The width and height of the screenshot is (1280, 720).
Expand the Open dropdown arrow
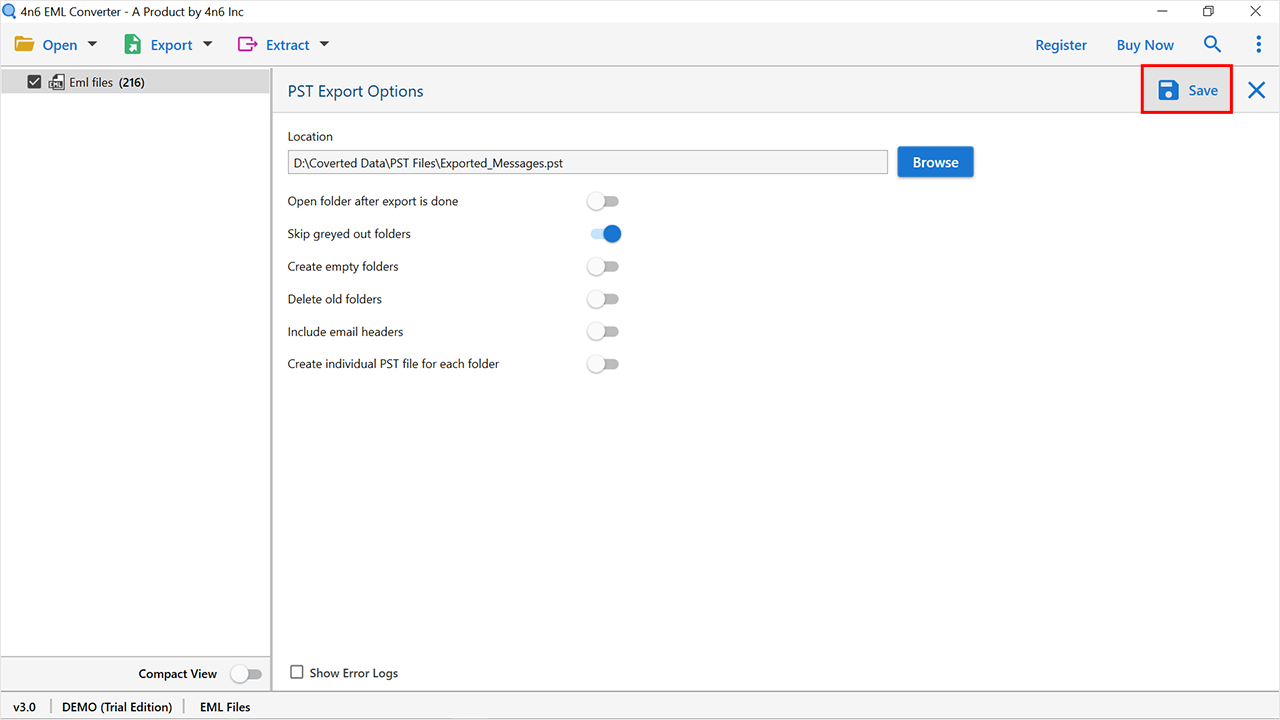pos(91,44)
